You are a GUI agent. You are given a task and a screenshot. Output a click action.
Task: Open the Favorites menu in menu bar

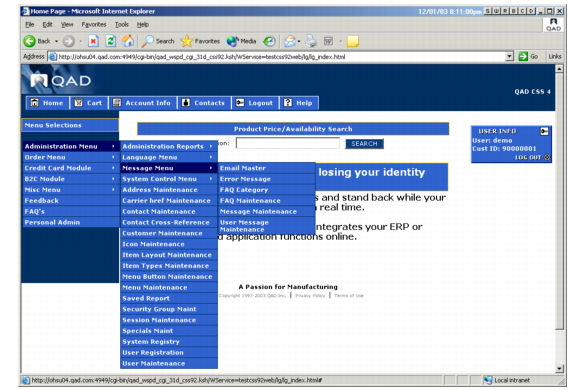pyautogui.click(x=94, y=25)
